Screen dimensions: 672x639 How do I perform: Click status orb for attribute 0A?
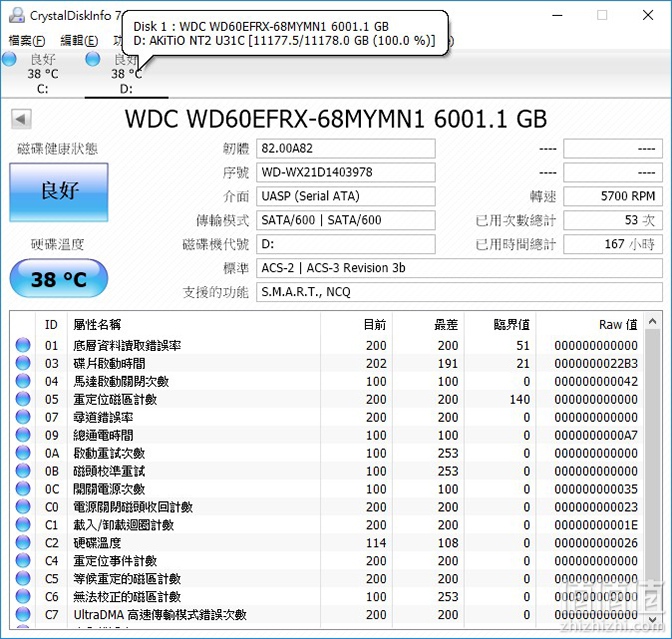pyautogui.click(x=23, y=453)
